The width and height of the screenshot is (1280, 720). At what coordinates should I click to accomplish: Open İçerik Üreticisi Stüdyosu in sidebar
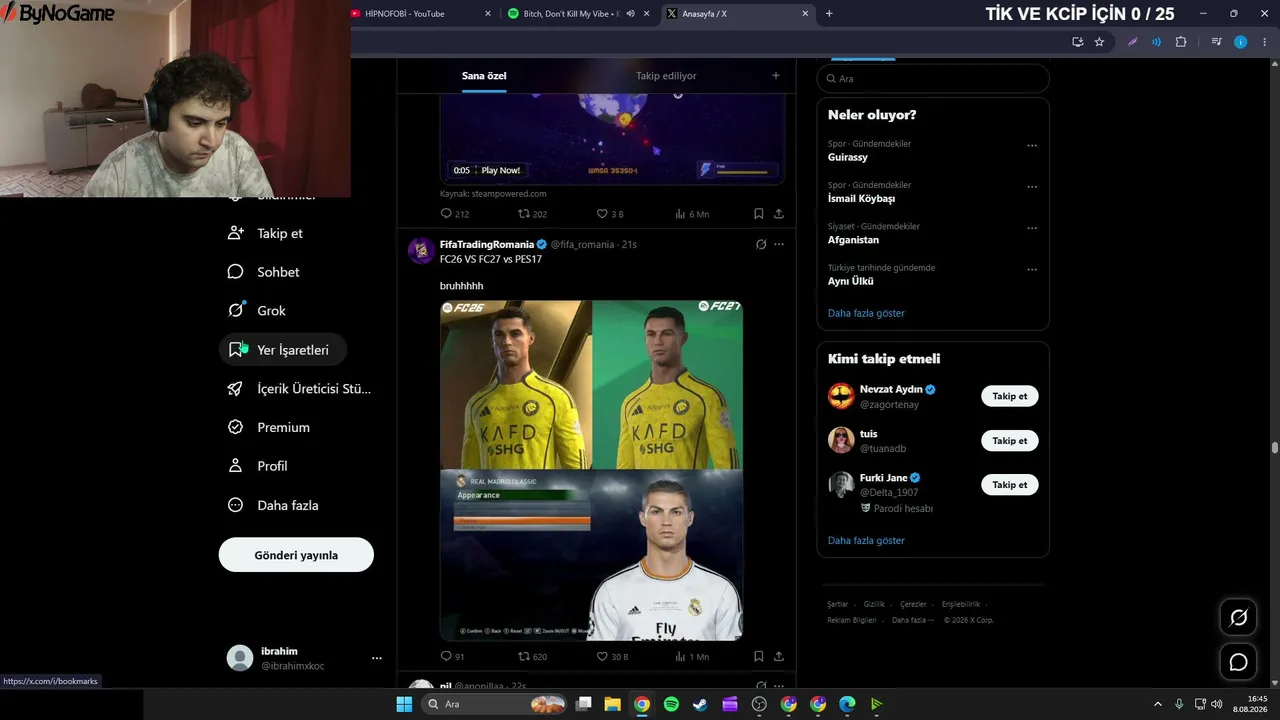pyautogui.click(x=300, y=389)
